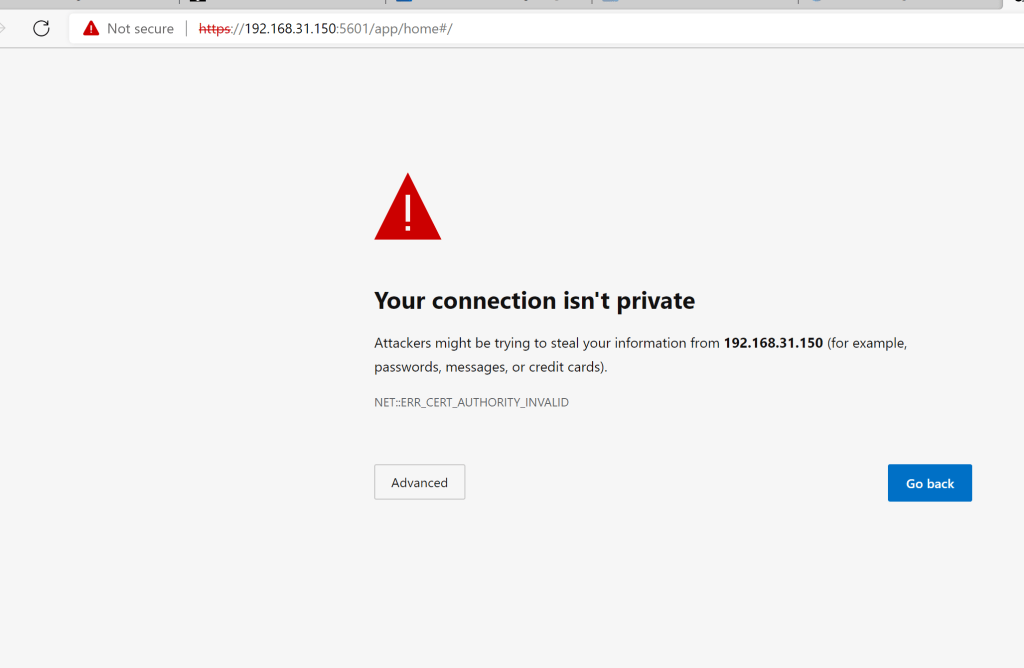Click blank page area left of warning
The image size is (1024, 668).
180,350
